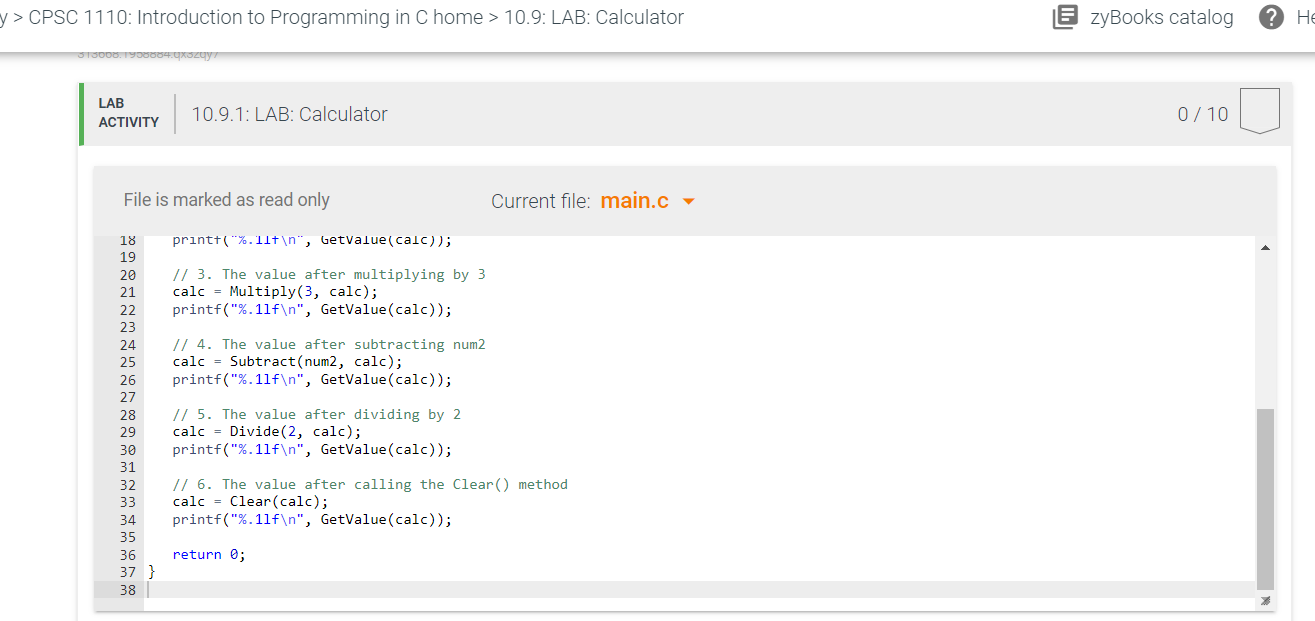
Task: Click the scroll-up arrow on the code scrollbar
Action: 1264,245
